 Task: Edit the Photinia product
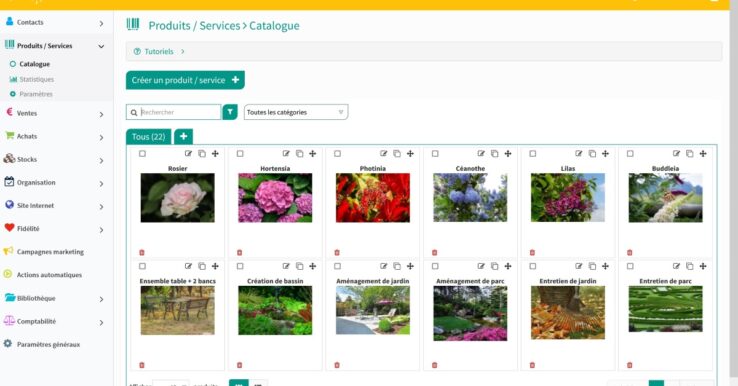click(x=384, y=153)
